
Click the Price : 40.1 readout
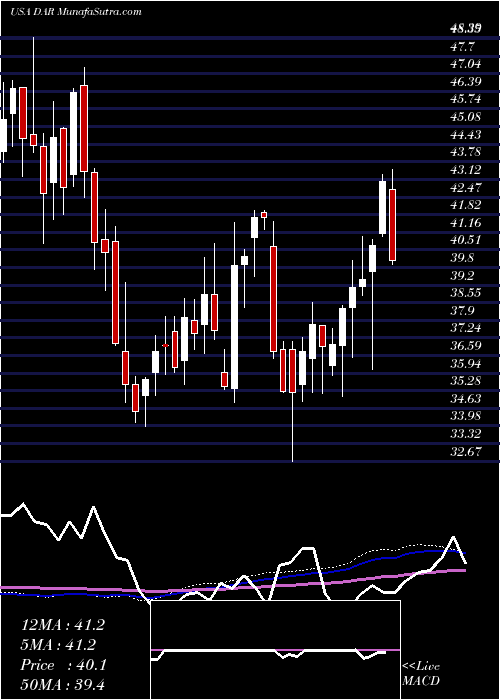coord(62,665)
